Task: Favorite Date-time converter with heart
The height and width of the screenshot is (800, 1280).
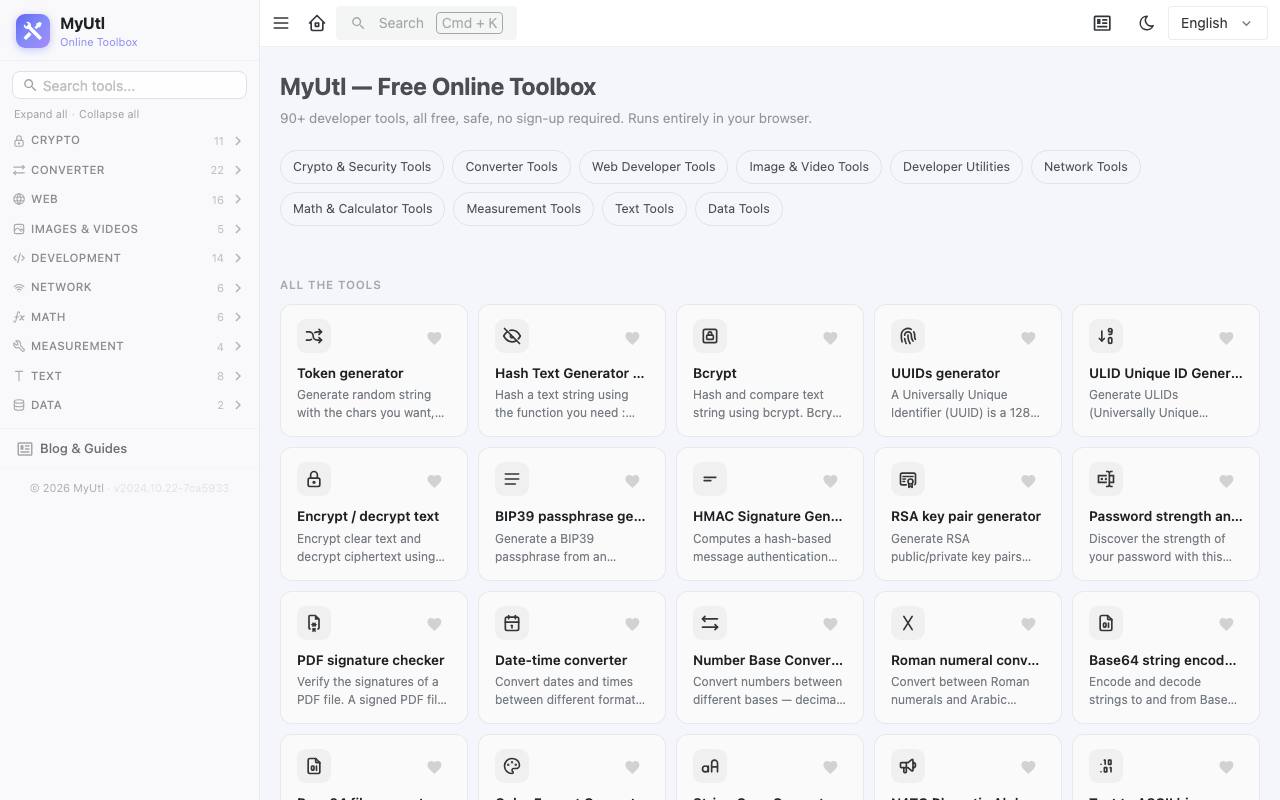Action: tap(632, 624)
